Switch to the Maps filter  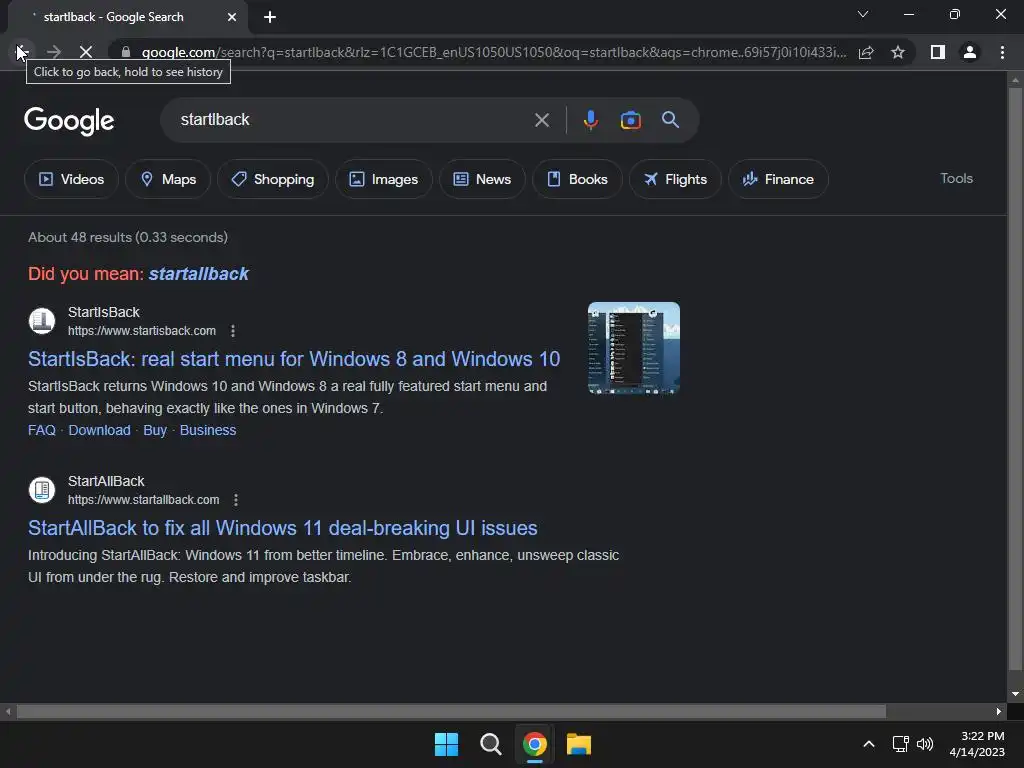pos(168,179)
